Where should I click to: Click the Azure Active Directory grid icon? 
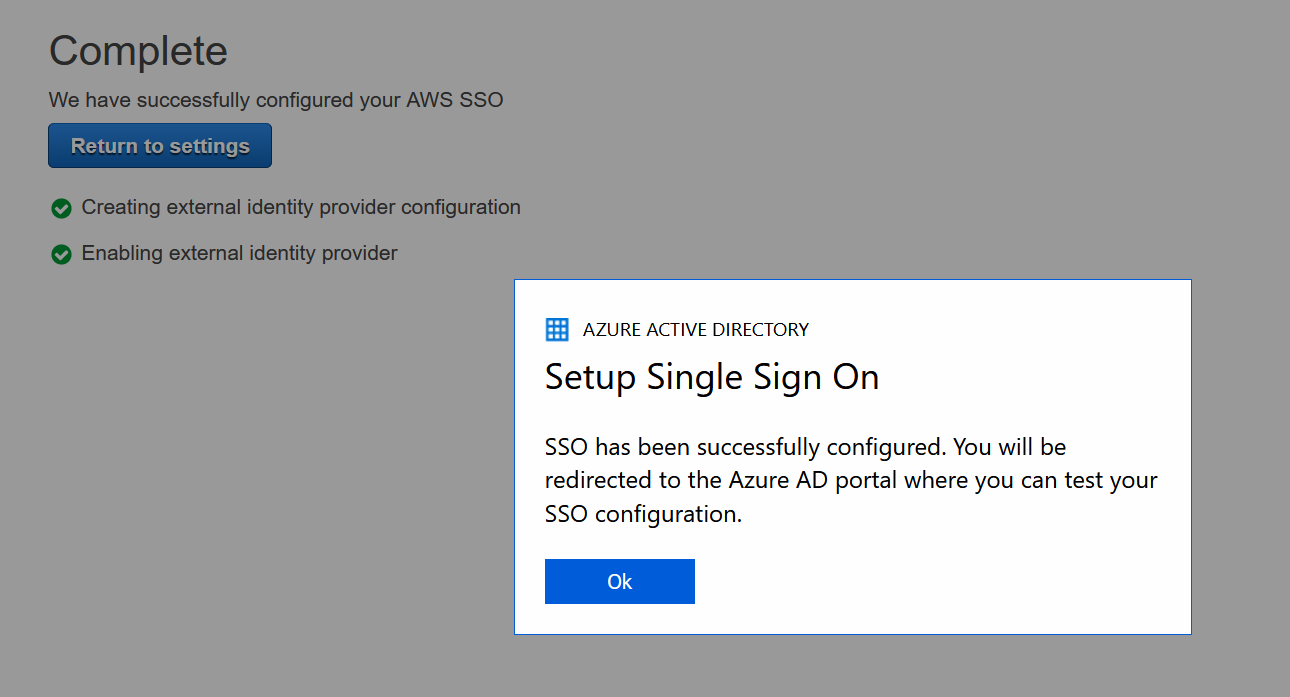557,329
